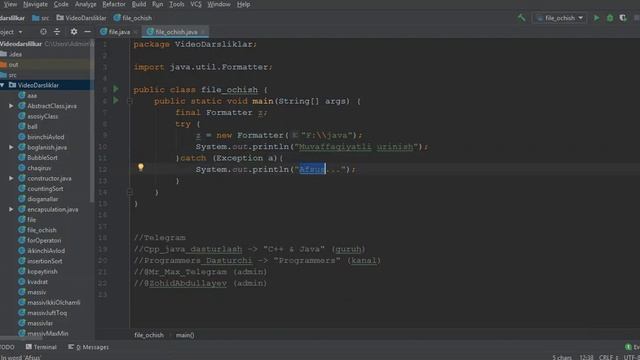
Task: Run file_ochish with the green play button
Action: [596, 18]
